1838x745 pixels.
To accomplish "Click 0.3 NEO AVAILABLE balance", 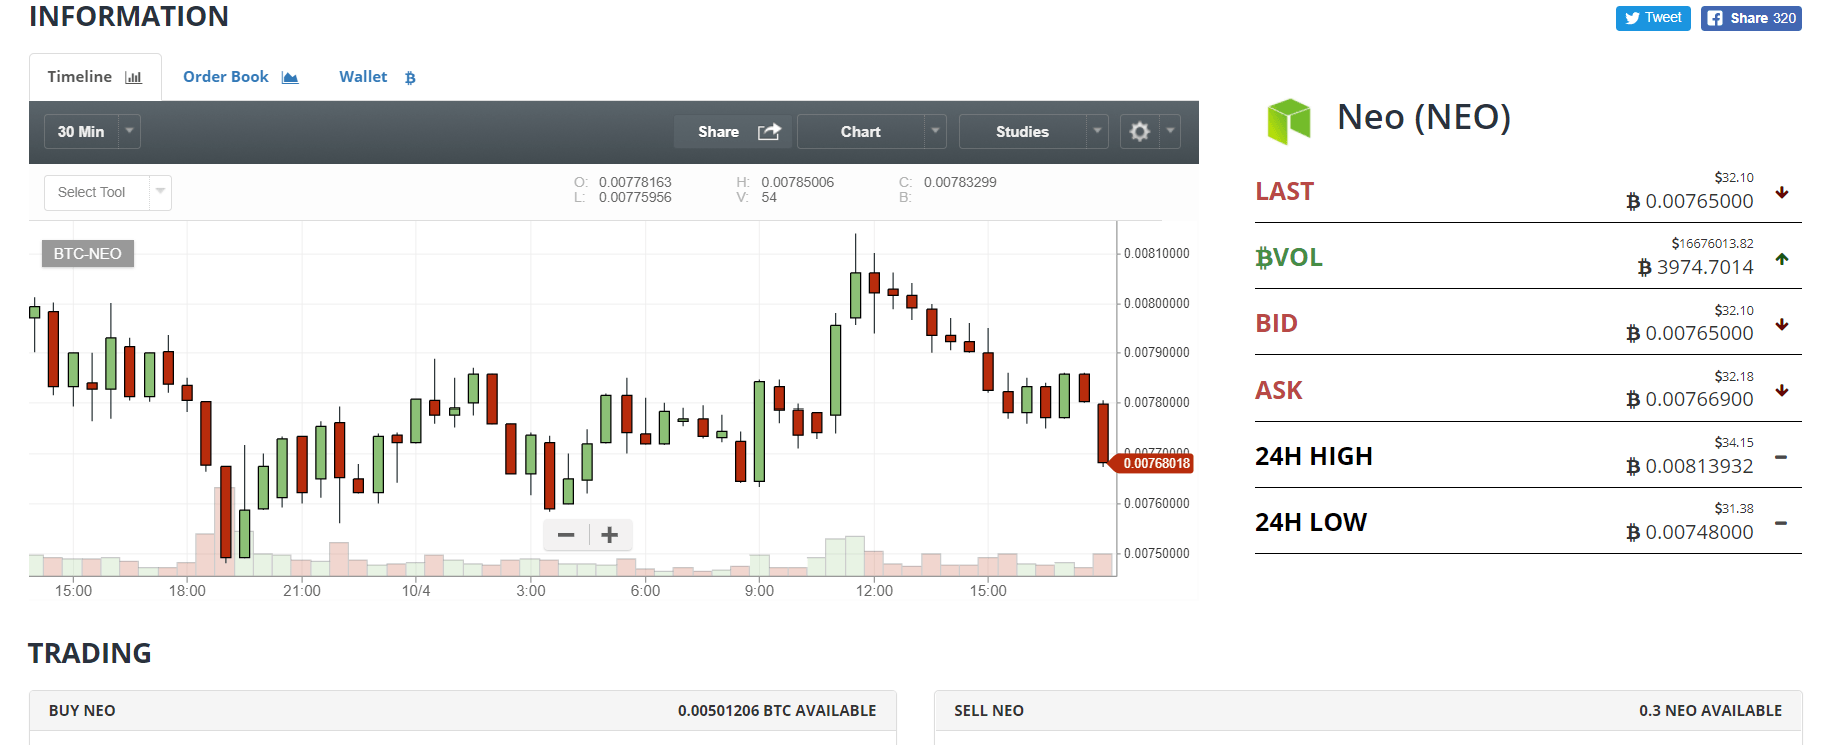I will click(1710, 711).
